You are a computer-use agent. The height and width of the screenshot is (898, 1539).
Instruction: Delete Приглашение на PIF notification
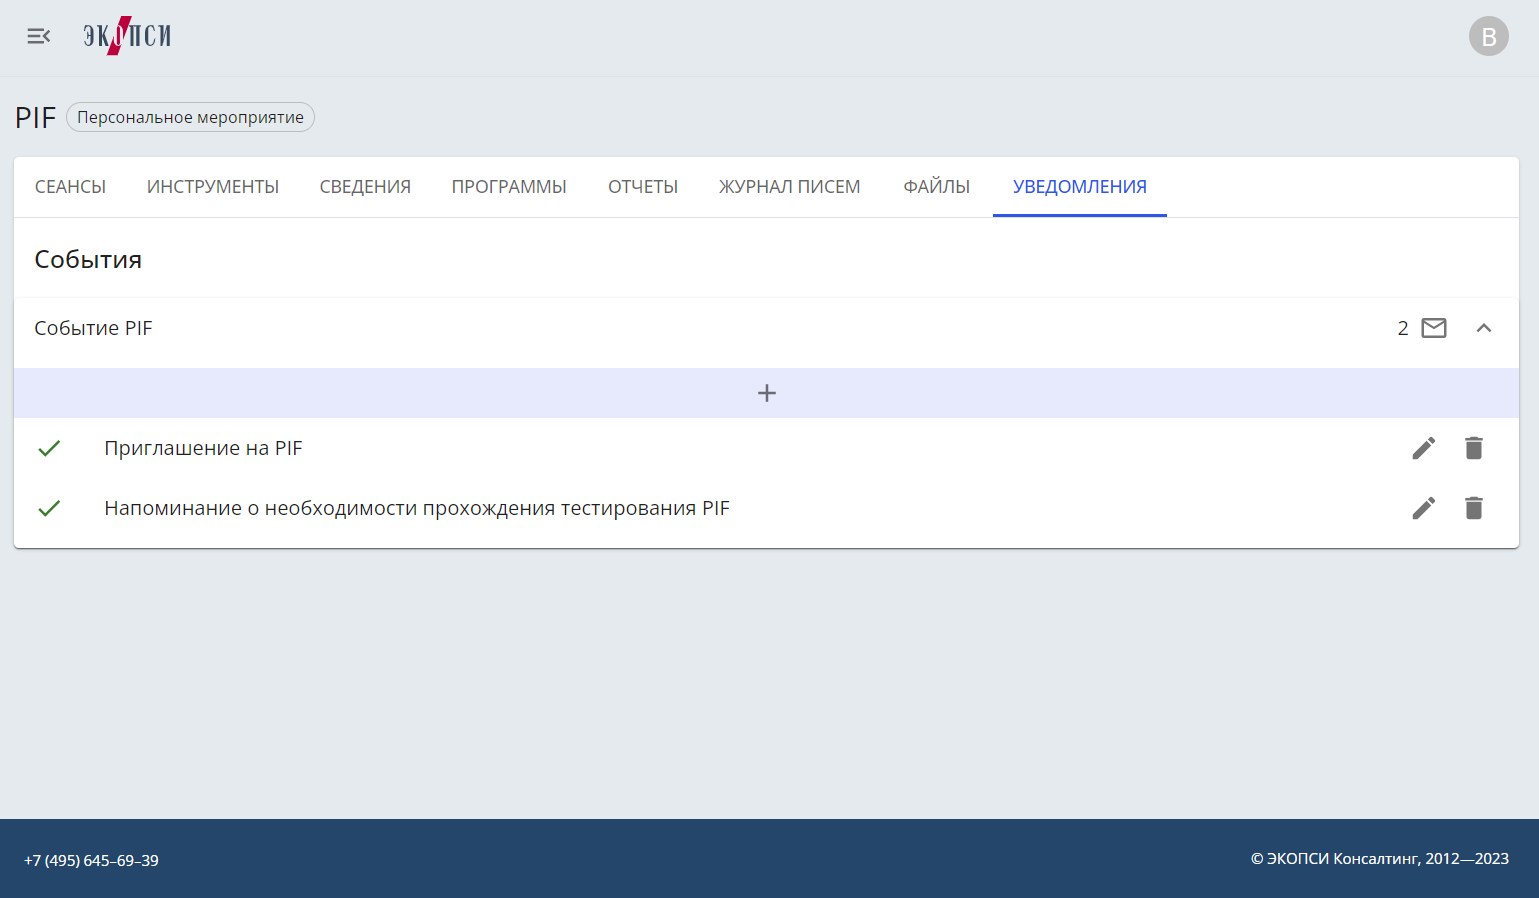coord(1474,448)
